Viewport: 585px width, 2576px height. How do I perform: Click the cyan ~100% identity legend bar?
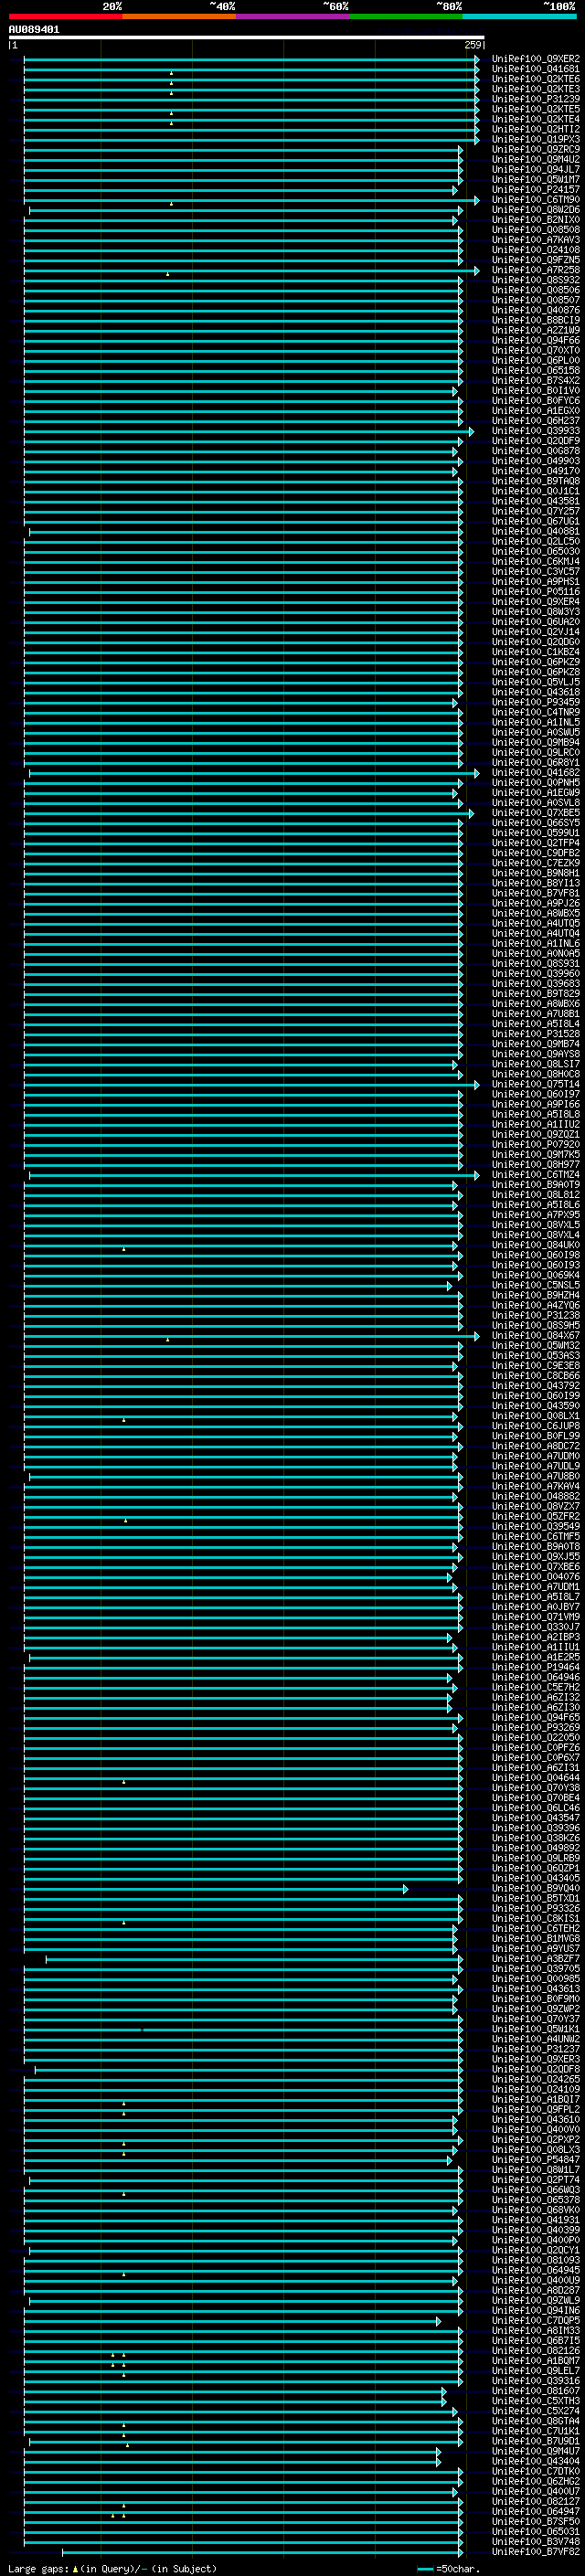click(520, 16)
